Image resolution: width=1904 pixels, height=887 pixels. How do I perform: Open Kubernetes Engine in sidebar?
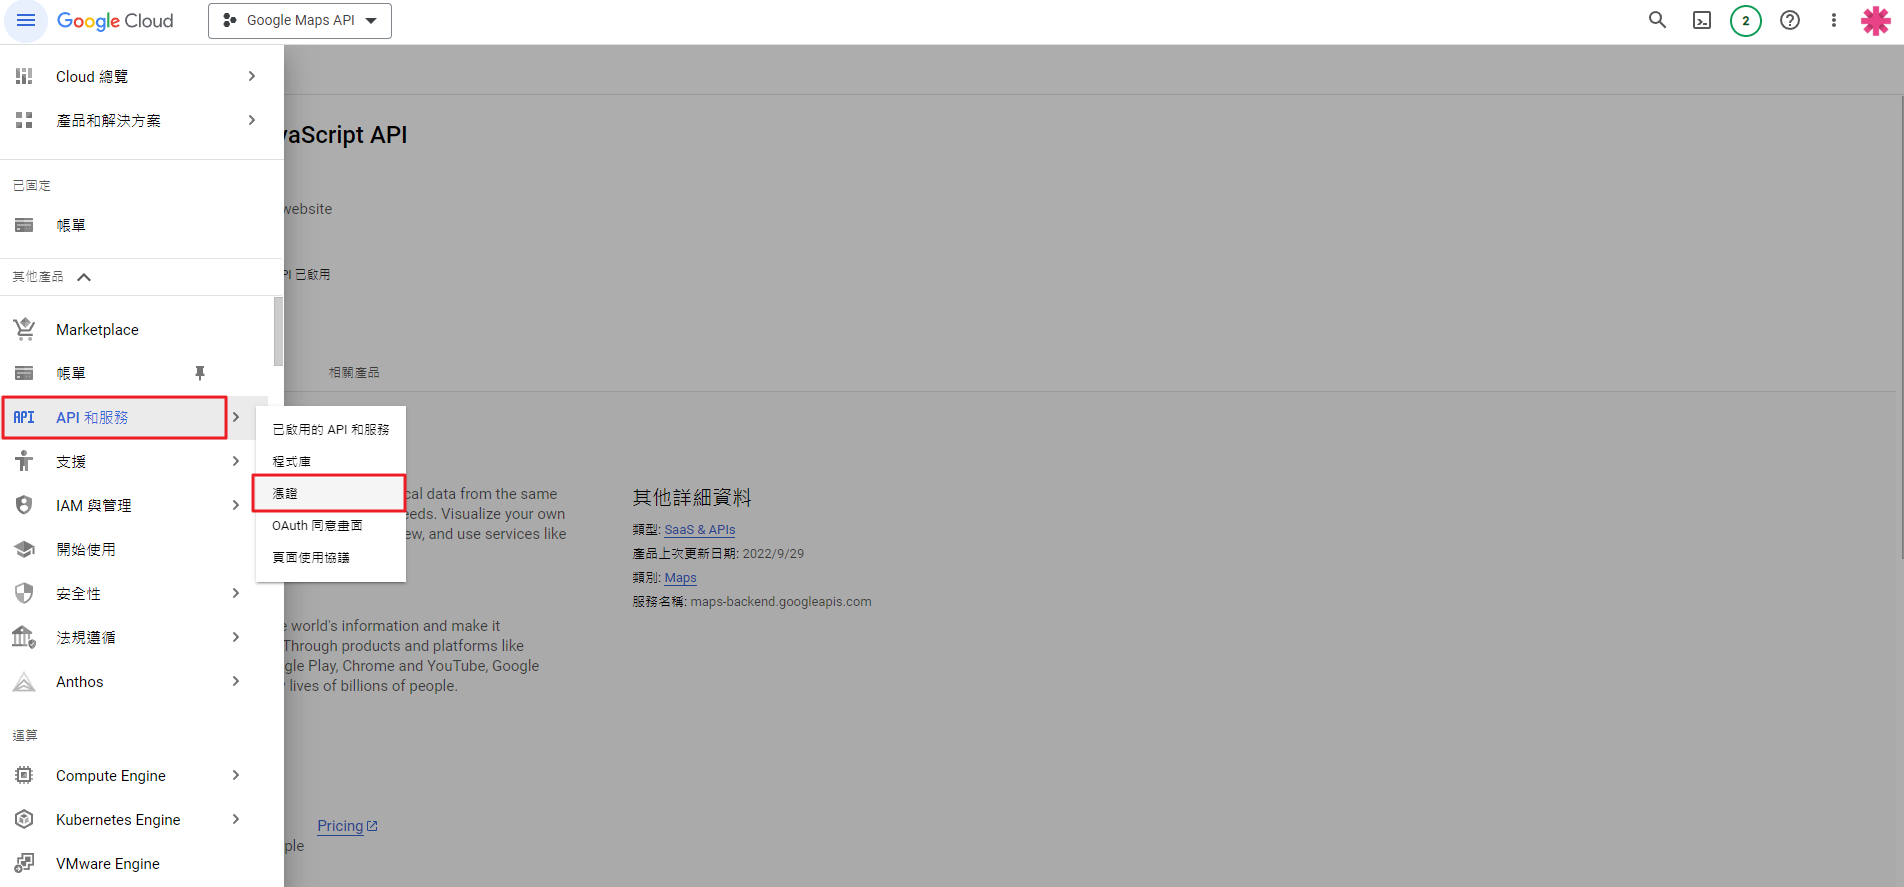click(118, 820)
